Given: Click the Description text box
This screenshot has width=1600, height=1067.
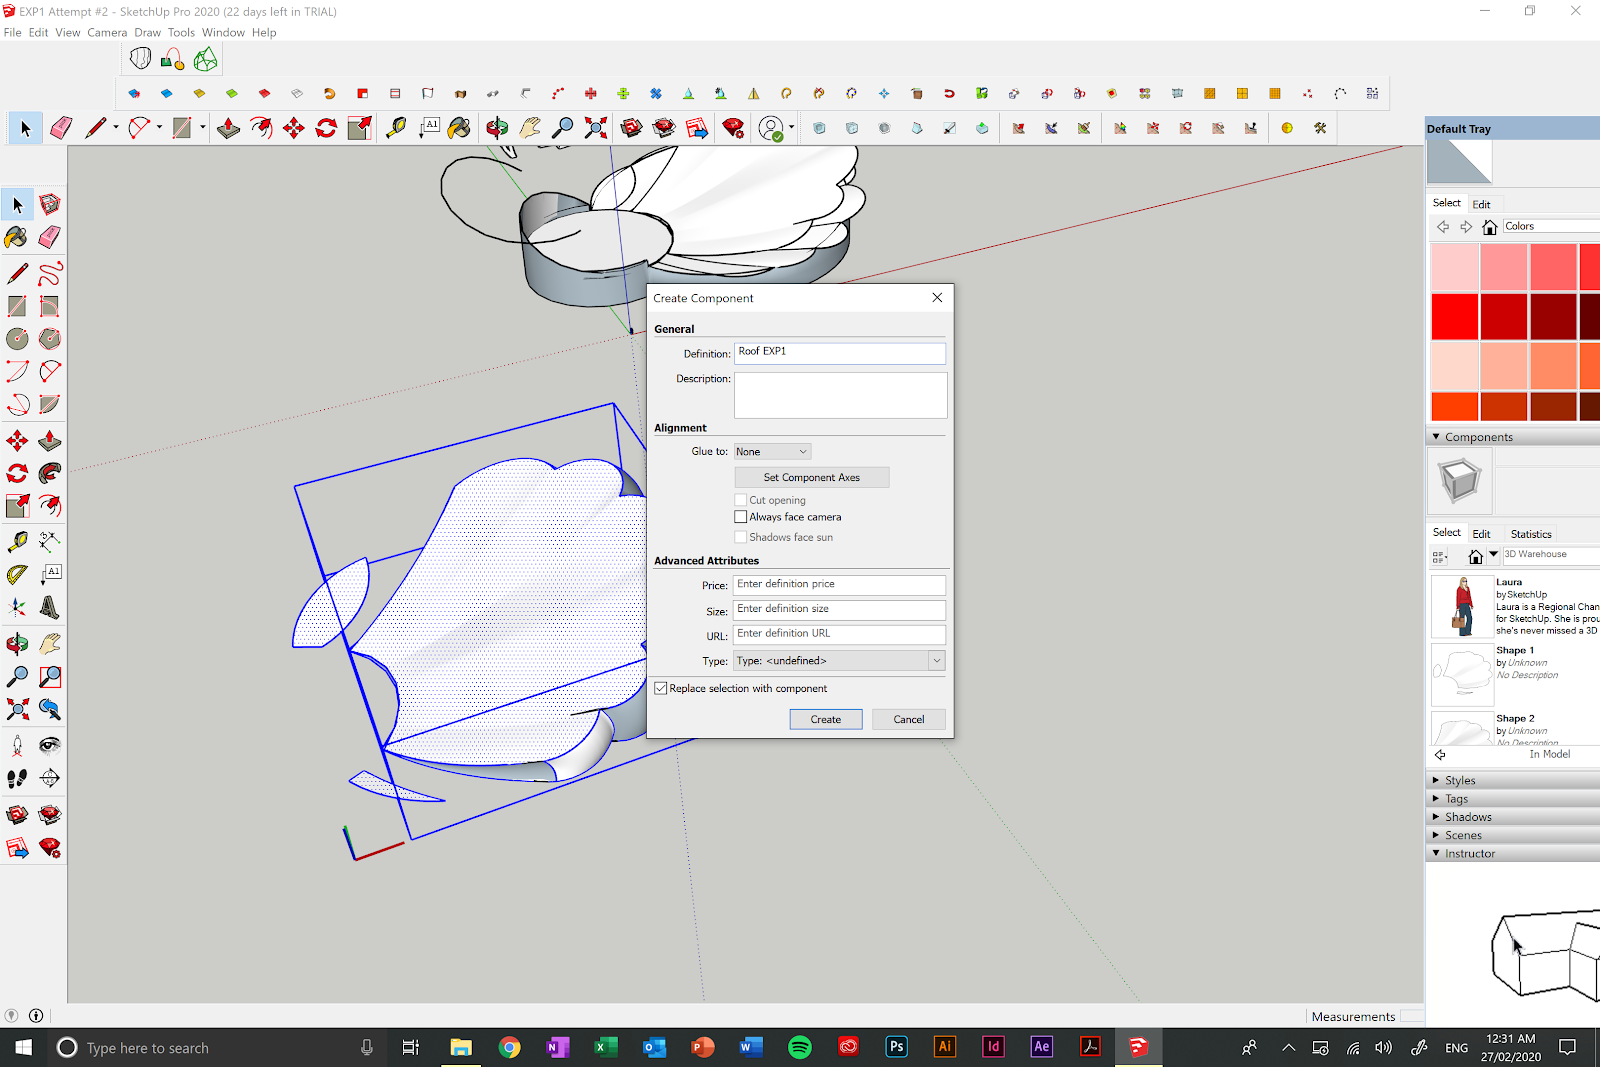Looking at the screenshot, I should 841,395.
